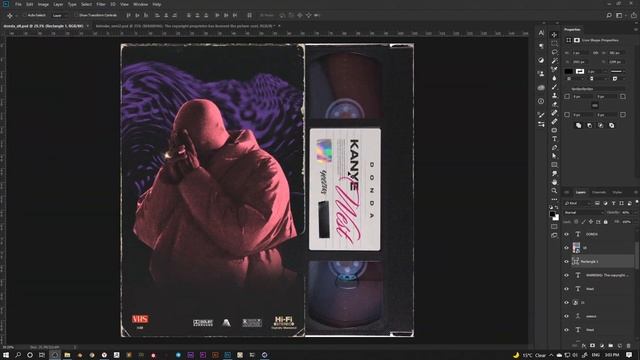Open the blend mode Normal dropdown

584,213
